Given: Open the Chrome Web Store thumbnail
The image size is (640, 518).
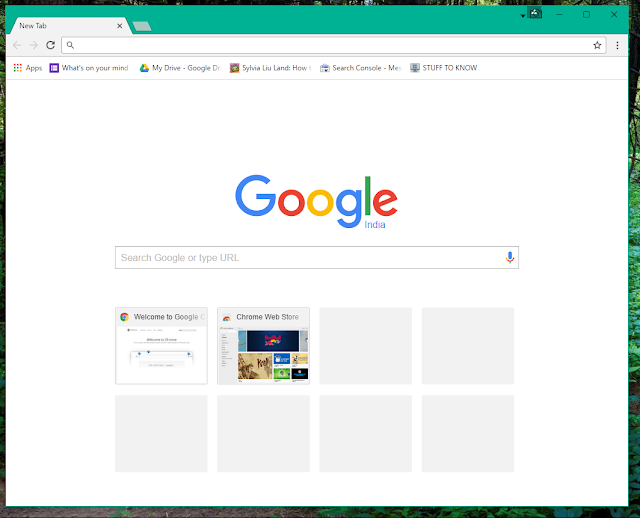Looking at the screenshot, I should [x=263, y=346].
